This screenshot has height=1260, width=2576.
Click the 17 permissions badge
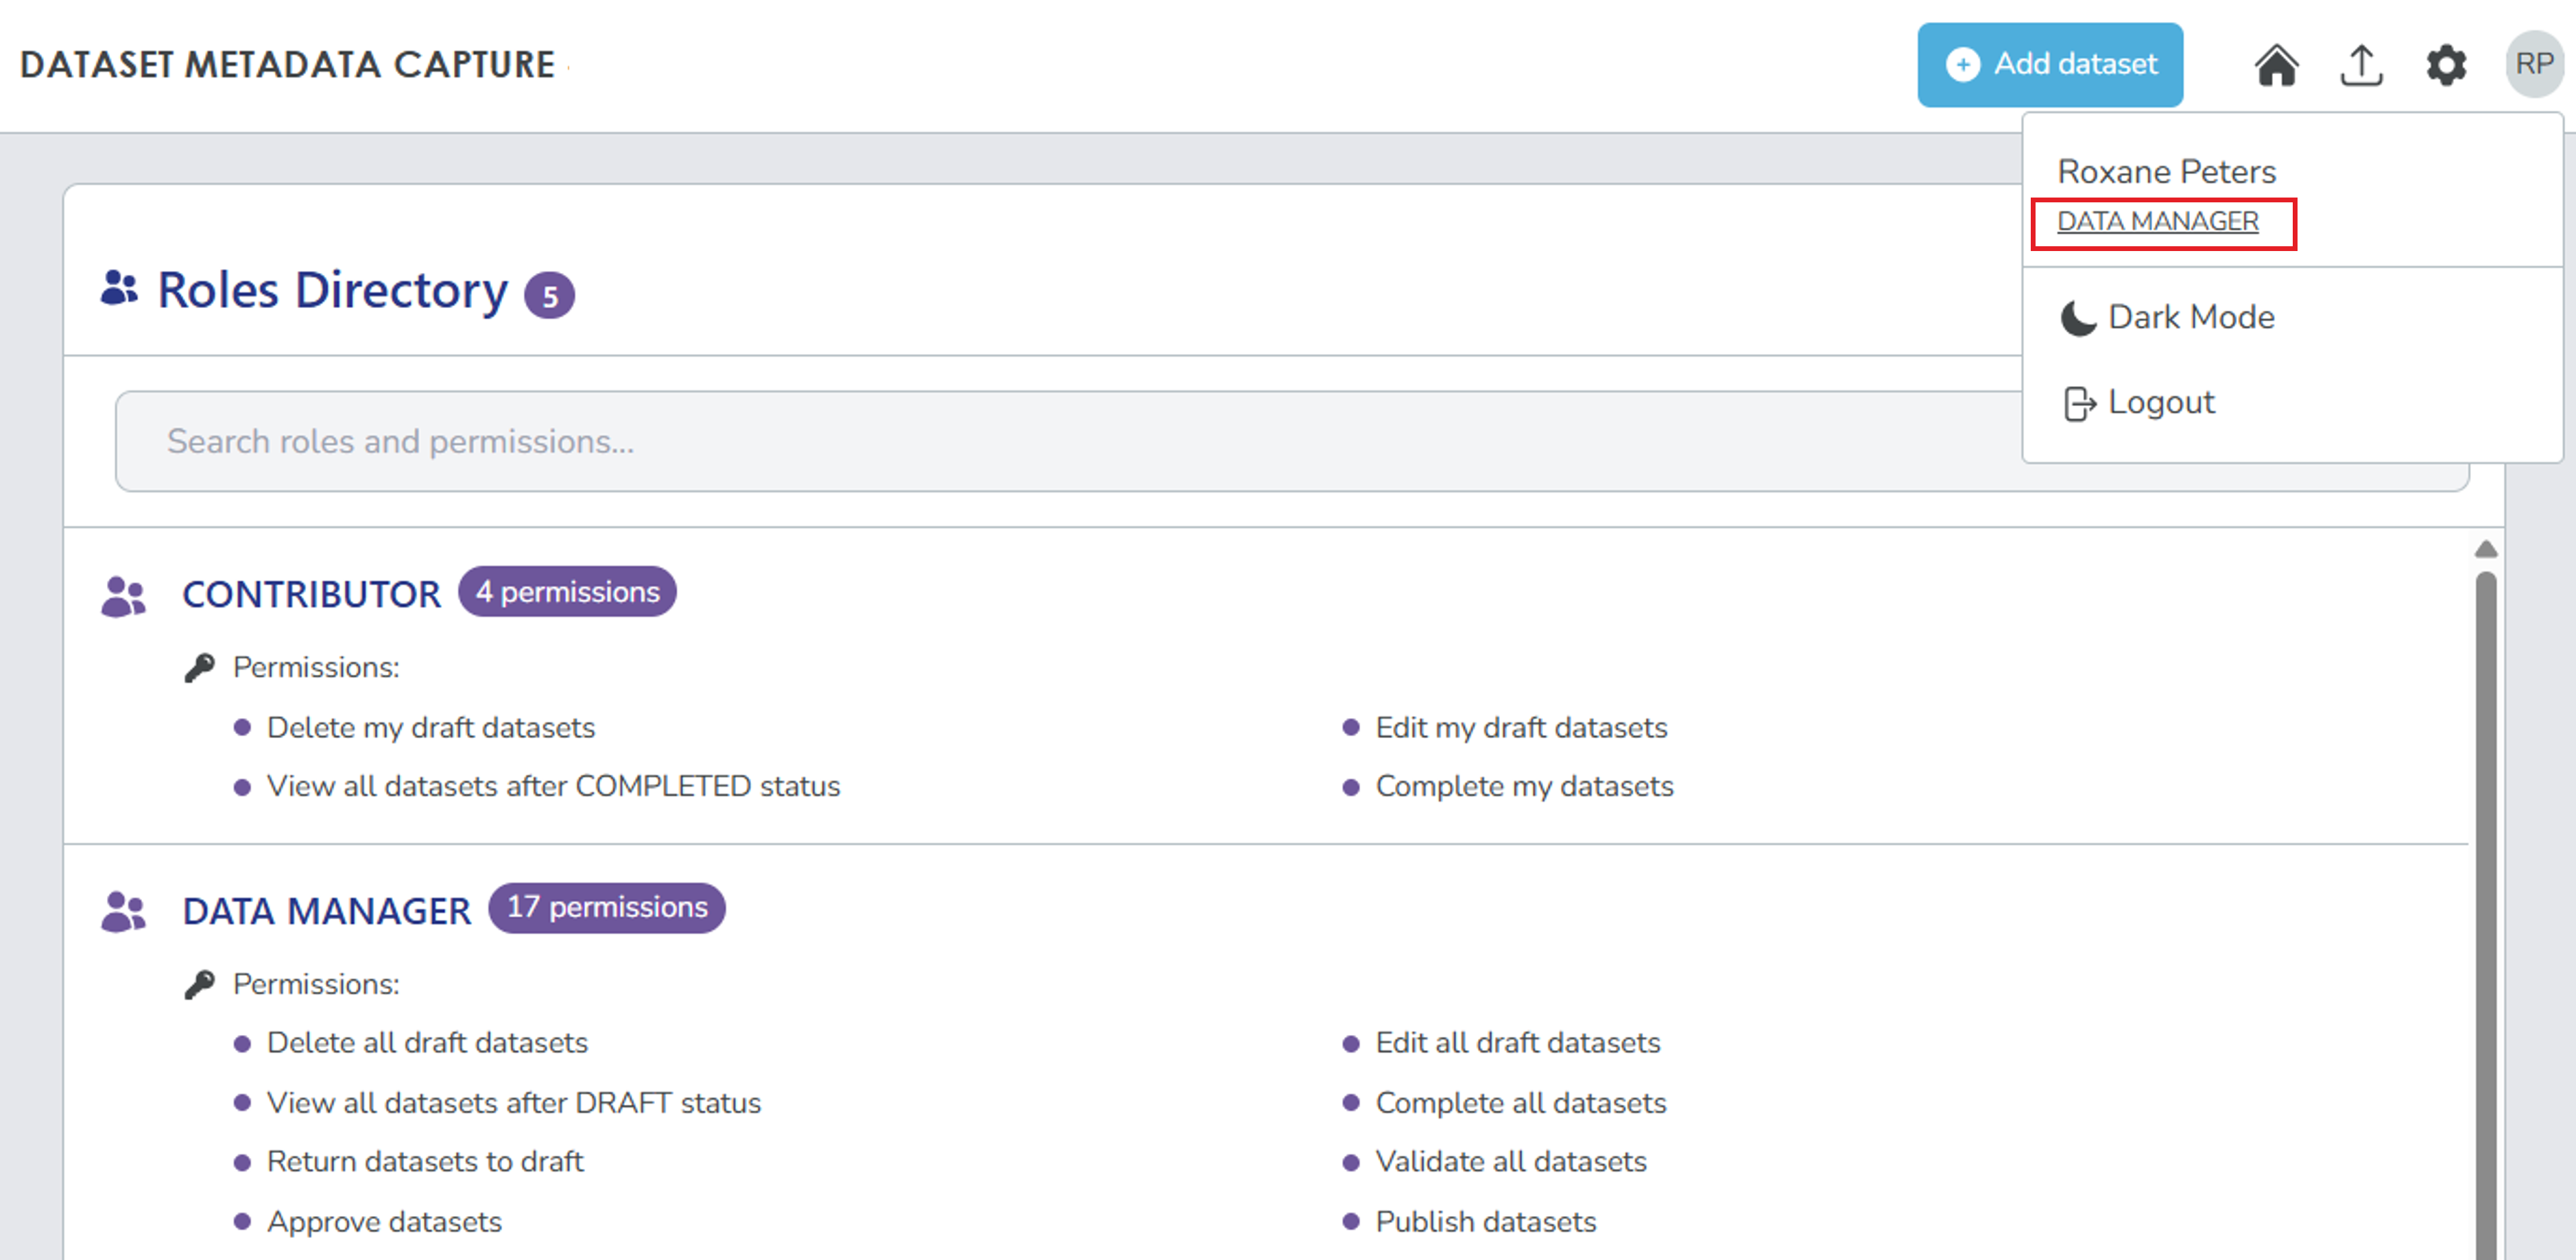[606, 907]
